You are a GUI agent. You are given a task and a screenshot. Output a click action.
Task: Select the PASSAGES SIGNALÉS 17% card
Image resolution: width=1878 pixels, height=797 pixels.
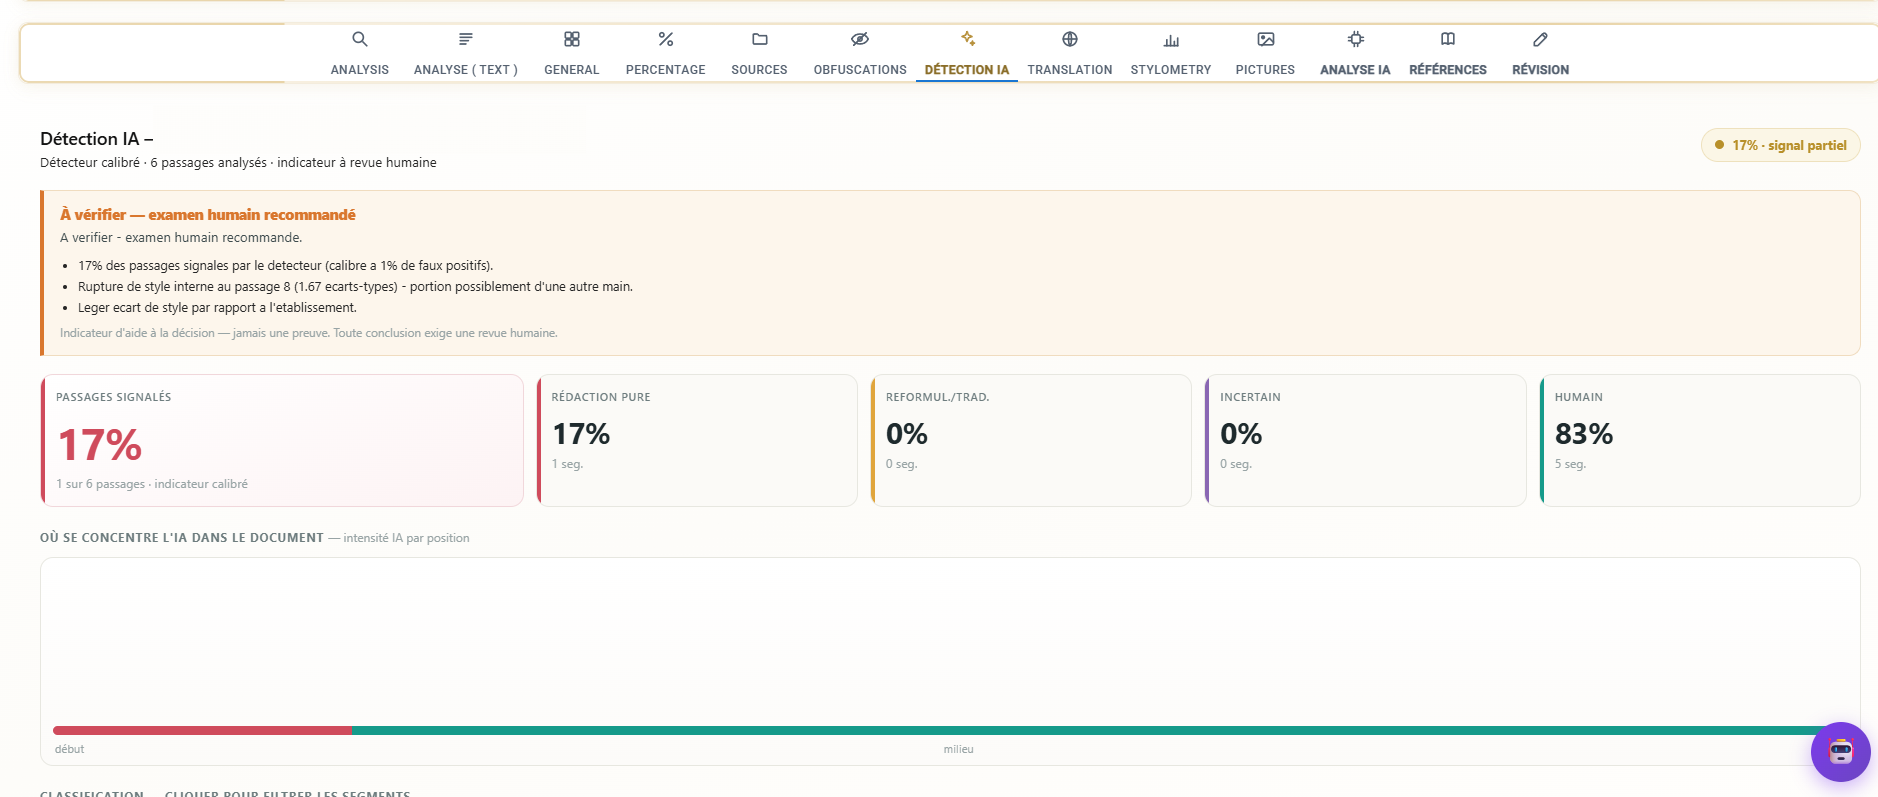(x=282, y=440)
